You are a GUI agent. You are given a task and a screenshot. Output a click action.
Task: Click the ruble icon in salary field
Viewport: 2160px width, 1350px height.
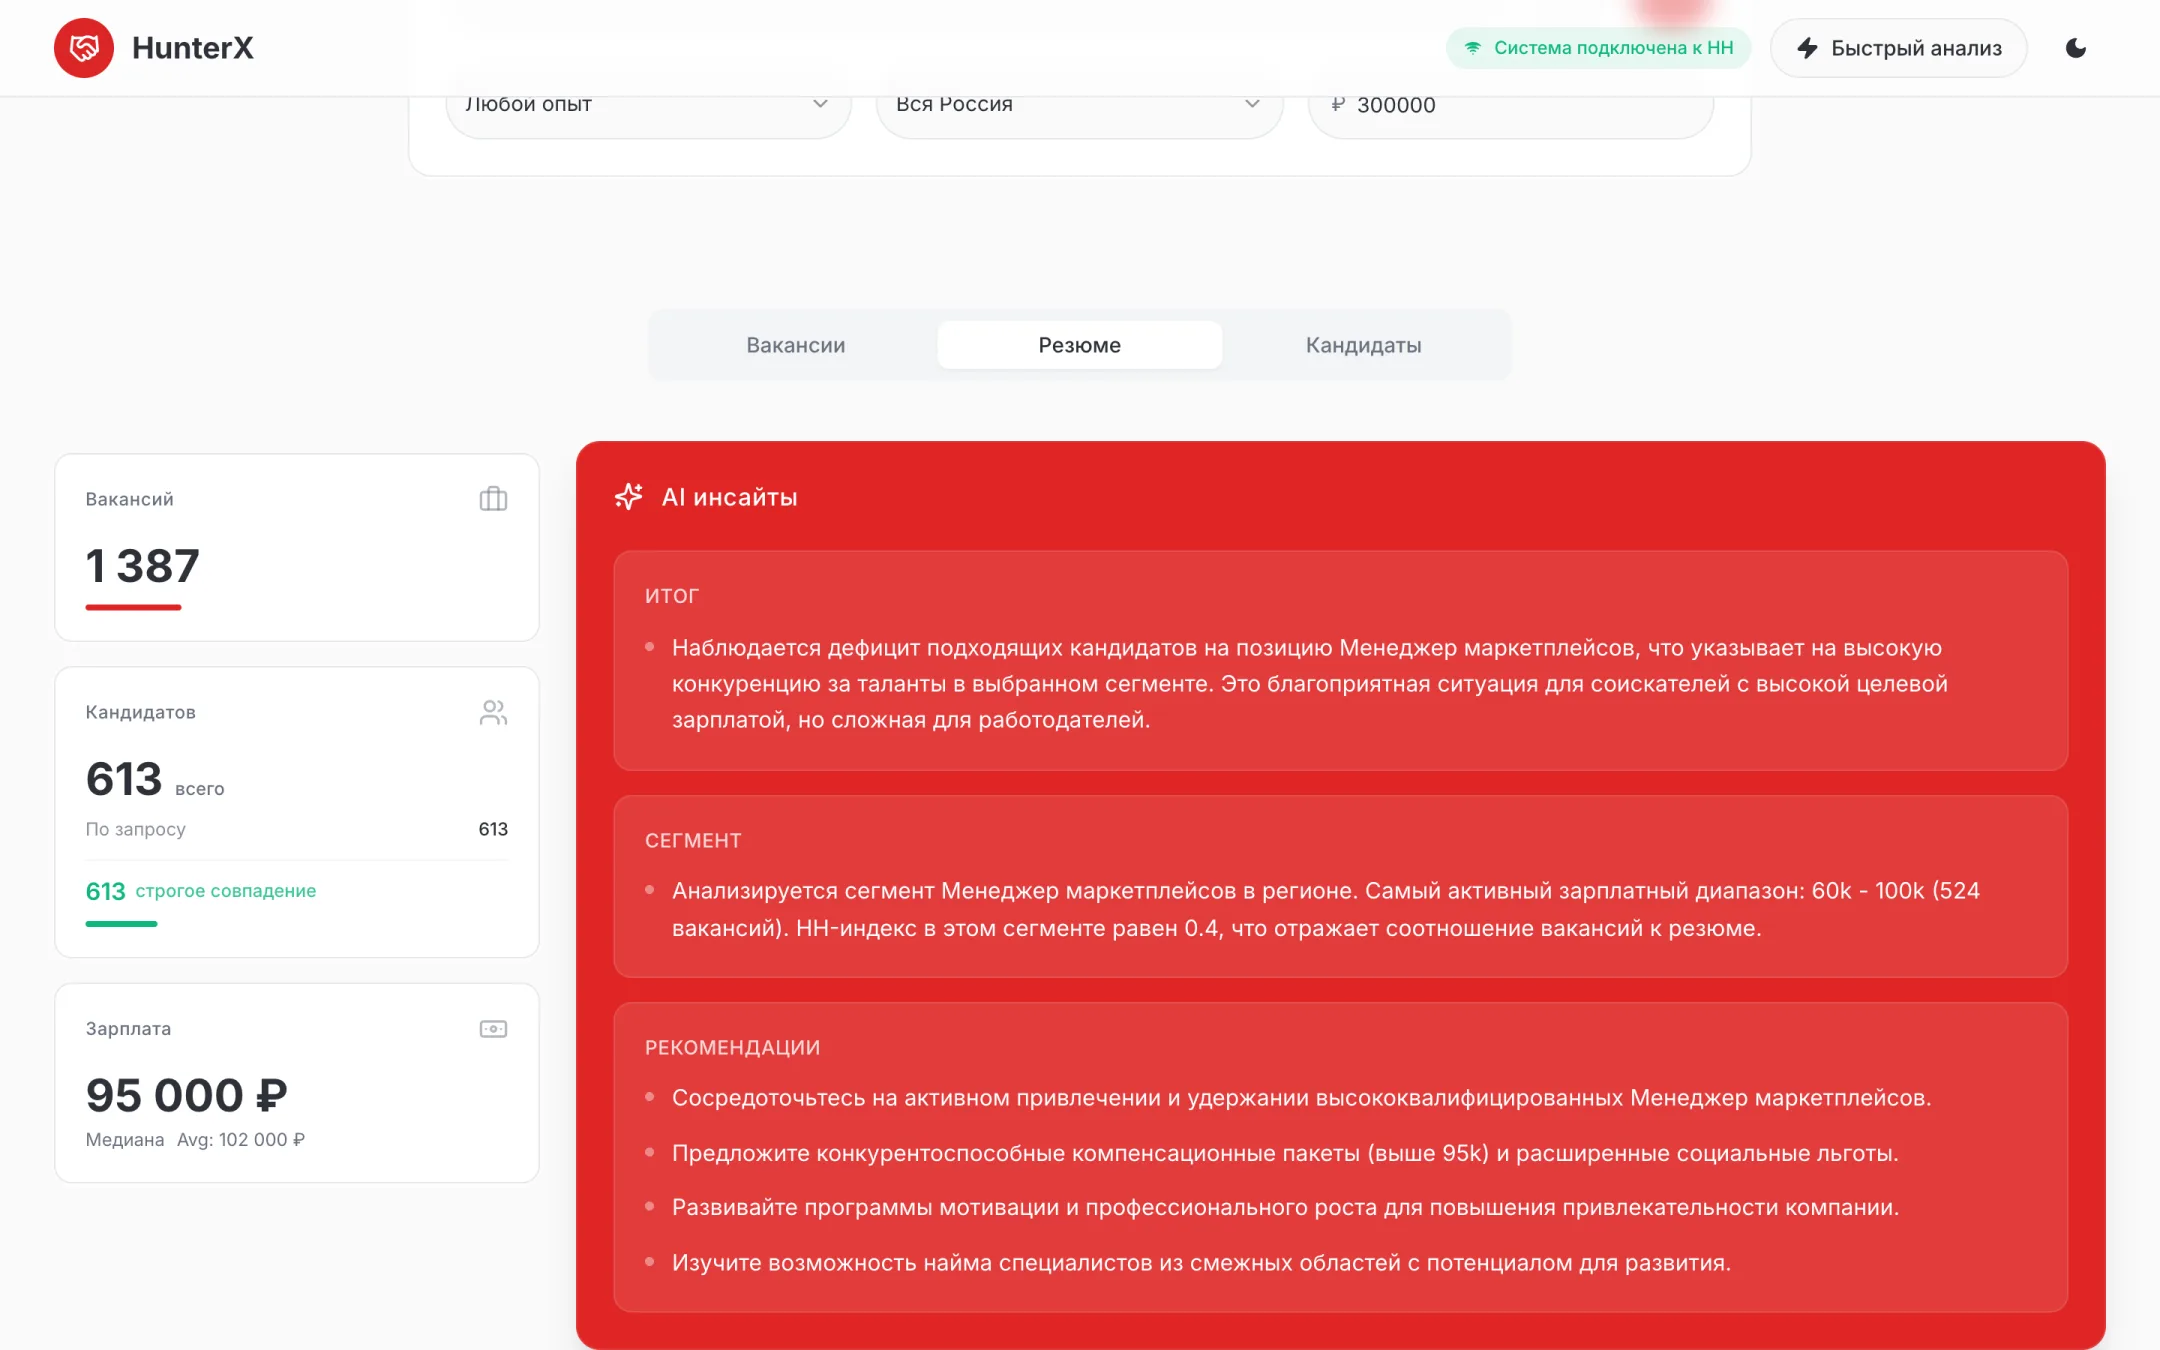point(1338,104)
